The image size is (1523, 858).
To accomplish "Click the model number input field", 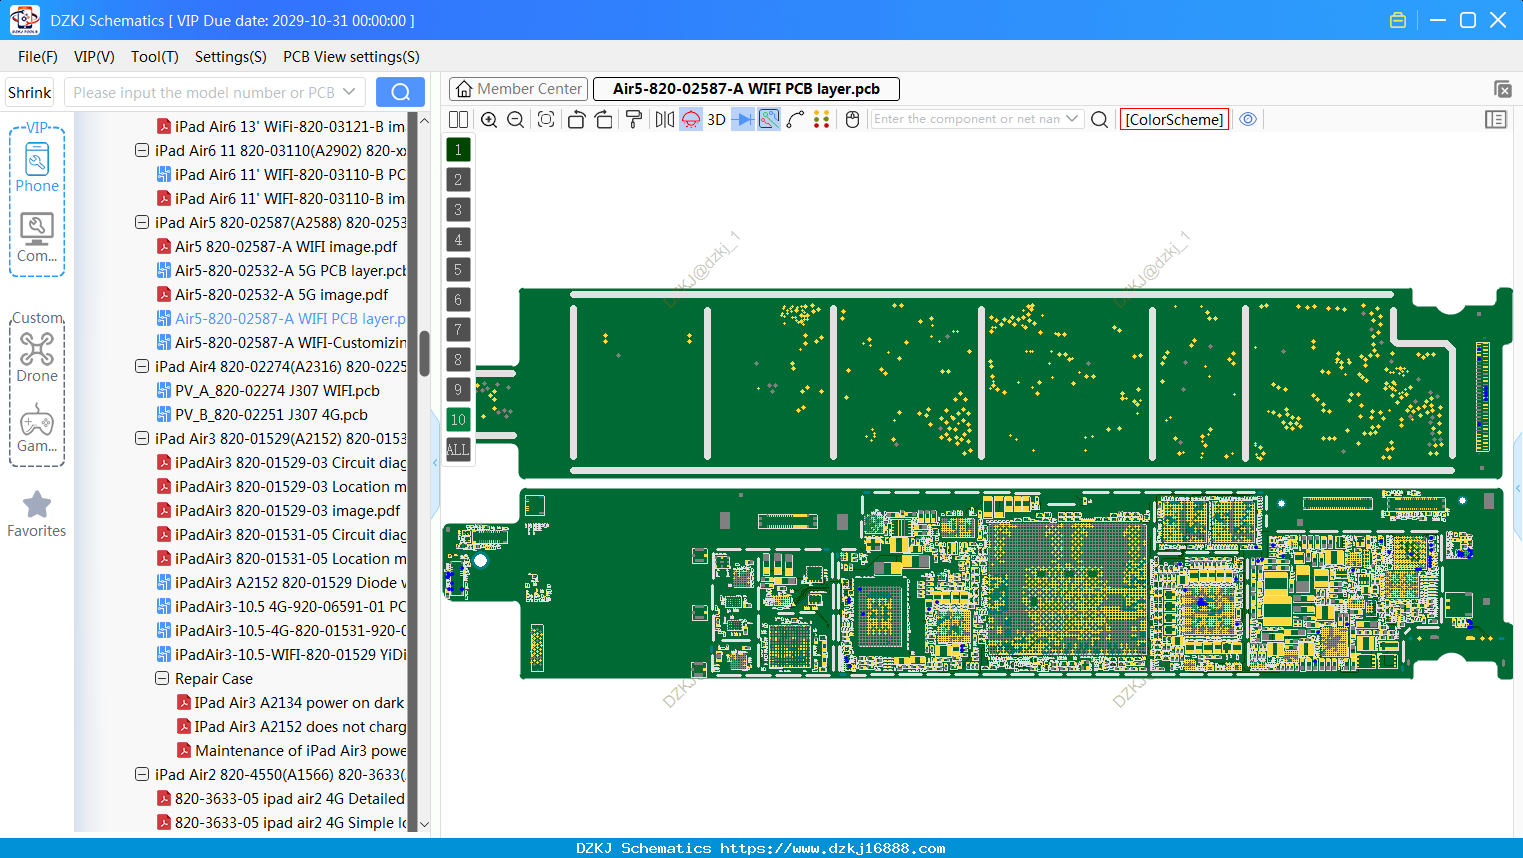I will coord(204,92).
